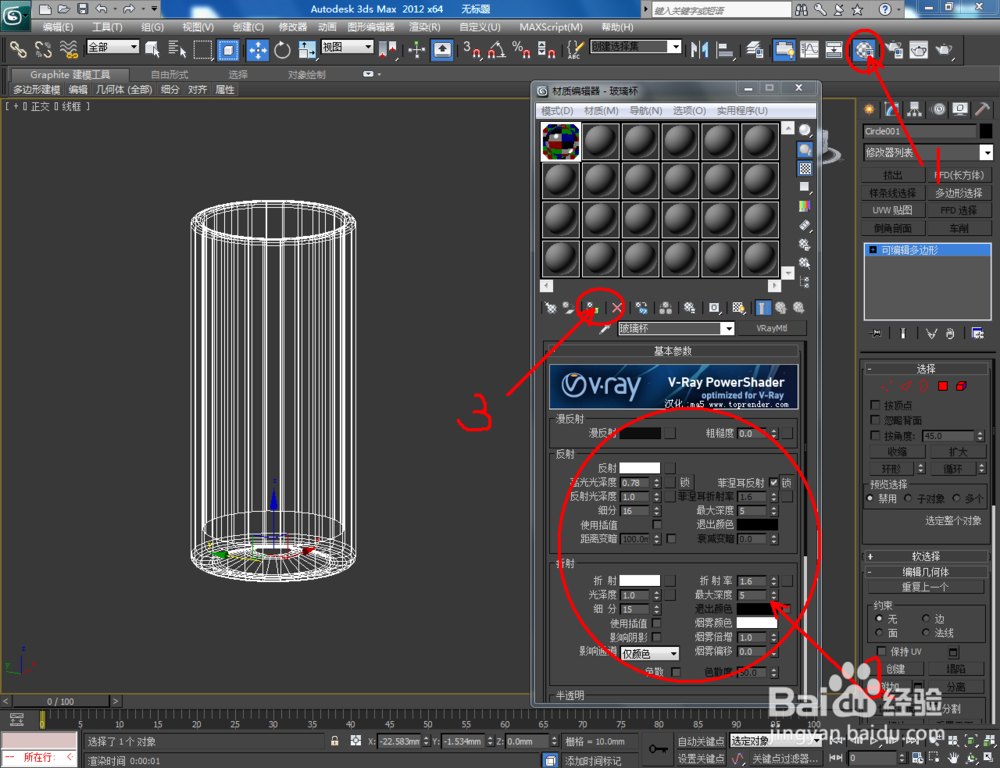Toggle material sample background checker icon
This screenshot has height=768, width=1000.
(805, 168)
